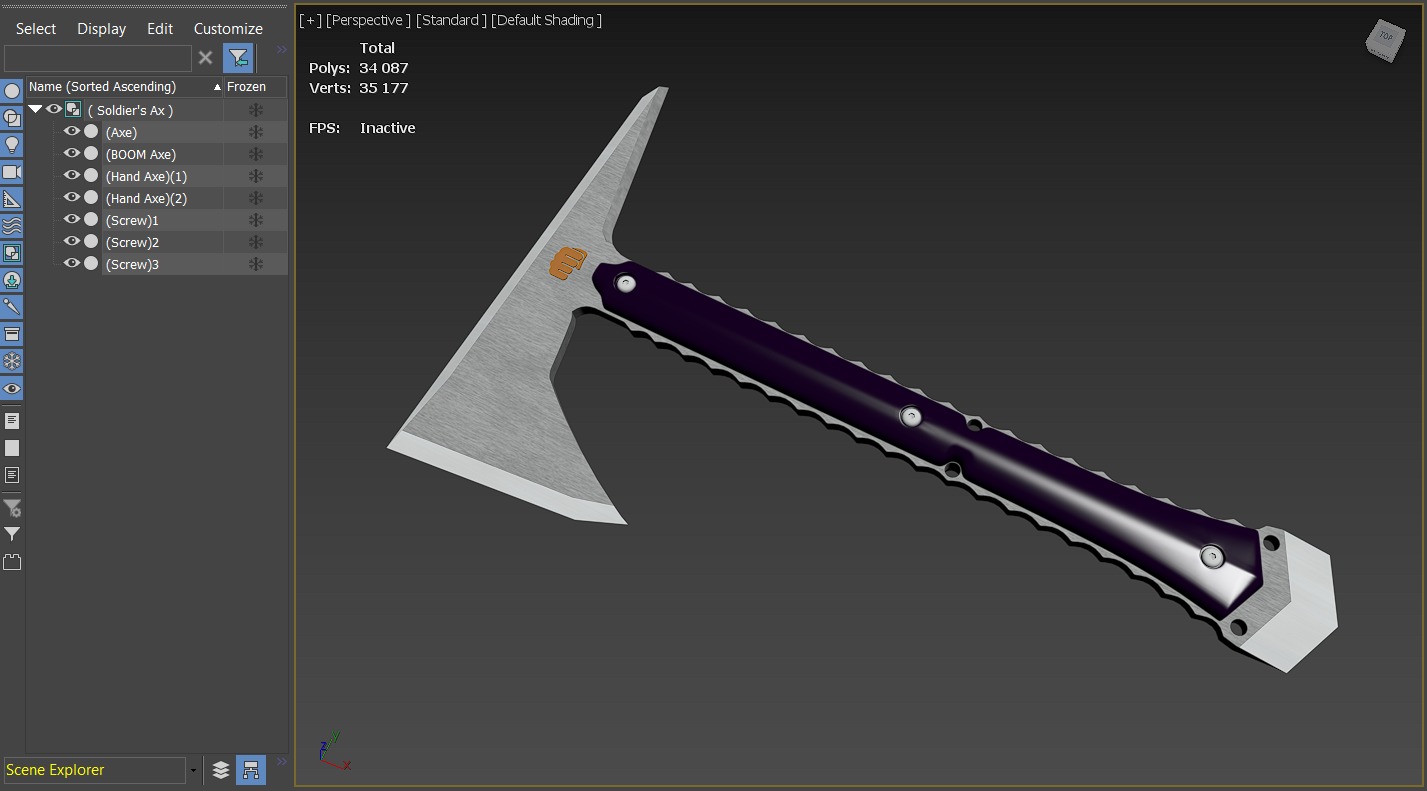Open the Display menu
This screenshot has height=791, width=1427.
click(x=102, y=29)
